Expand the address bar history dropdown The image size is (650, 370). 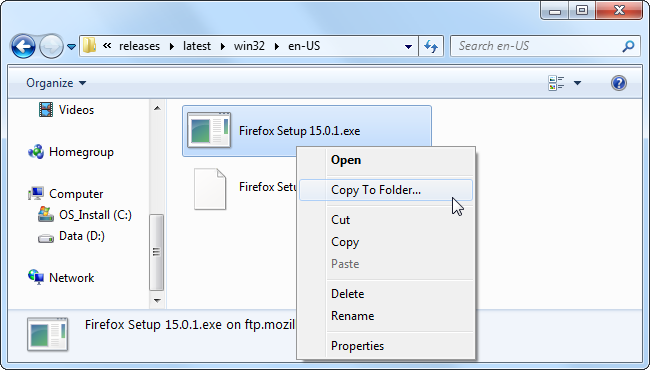coord(408,46)
